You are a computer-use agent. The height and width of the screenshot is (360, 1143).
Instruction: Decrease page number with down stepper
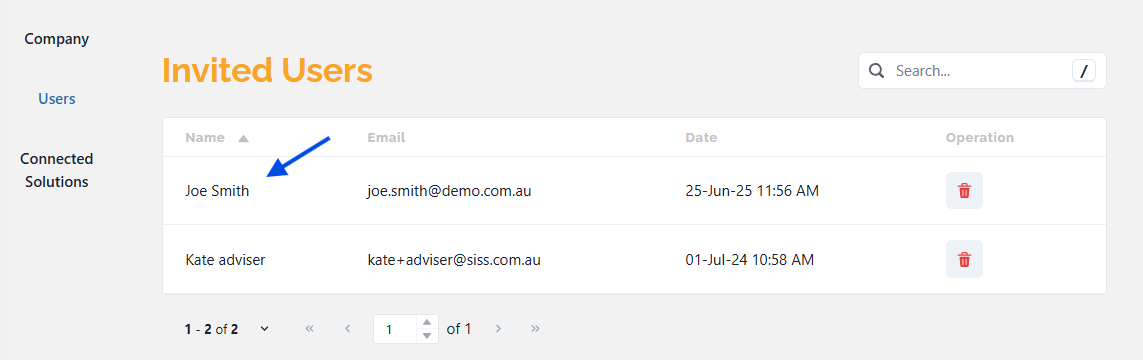427,335
